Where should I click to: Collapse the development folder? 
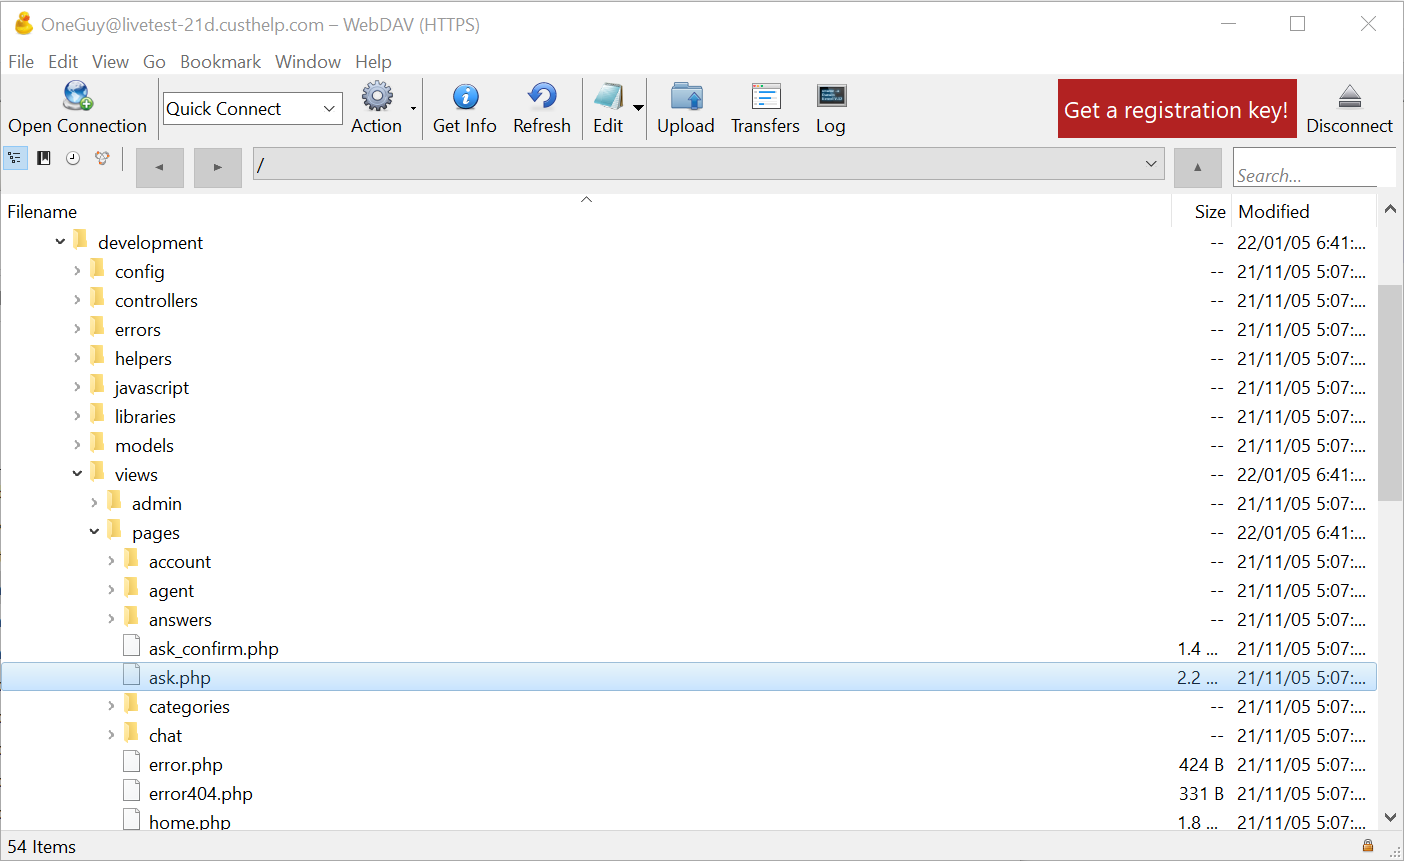point(60,242)
